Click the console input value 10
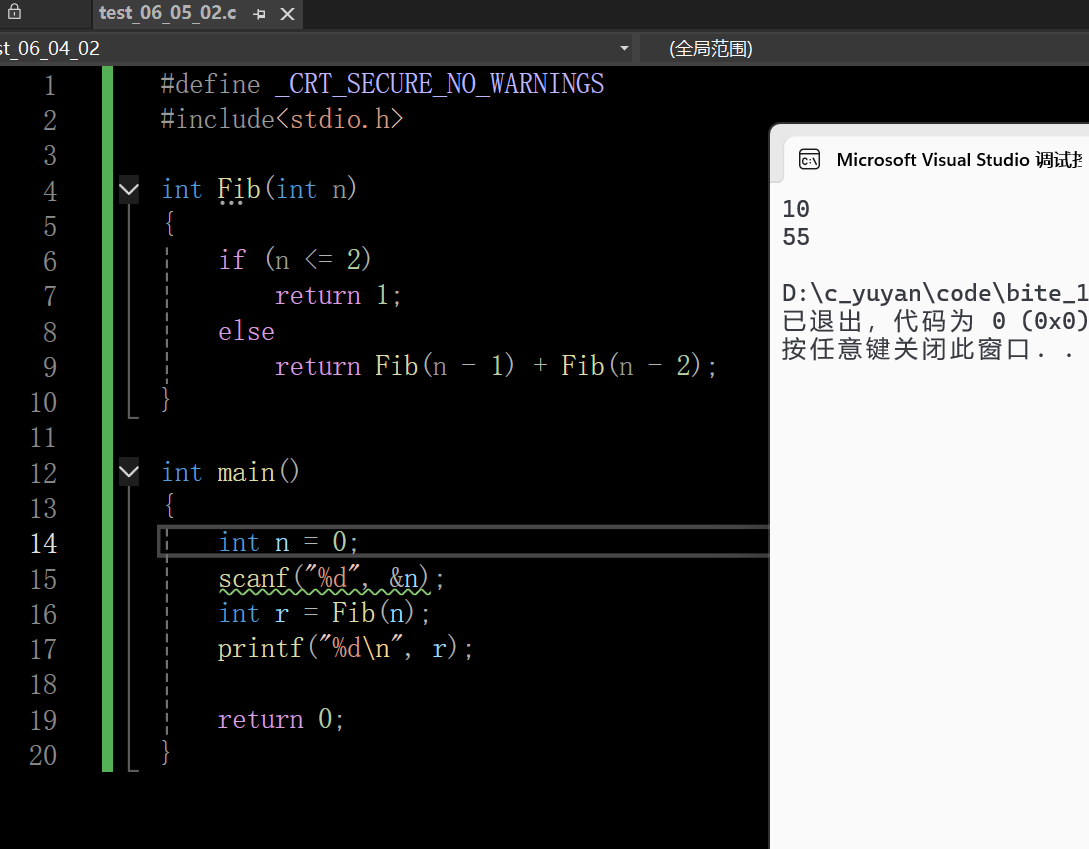 tap(796, 209)
